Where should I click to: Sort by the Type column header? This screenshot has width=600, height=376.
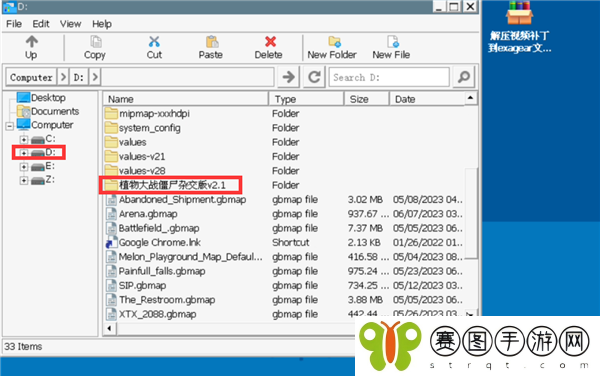pos(306,99)
